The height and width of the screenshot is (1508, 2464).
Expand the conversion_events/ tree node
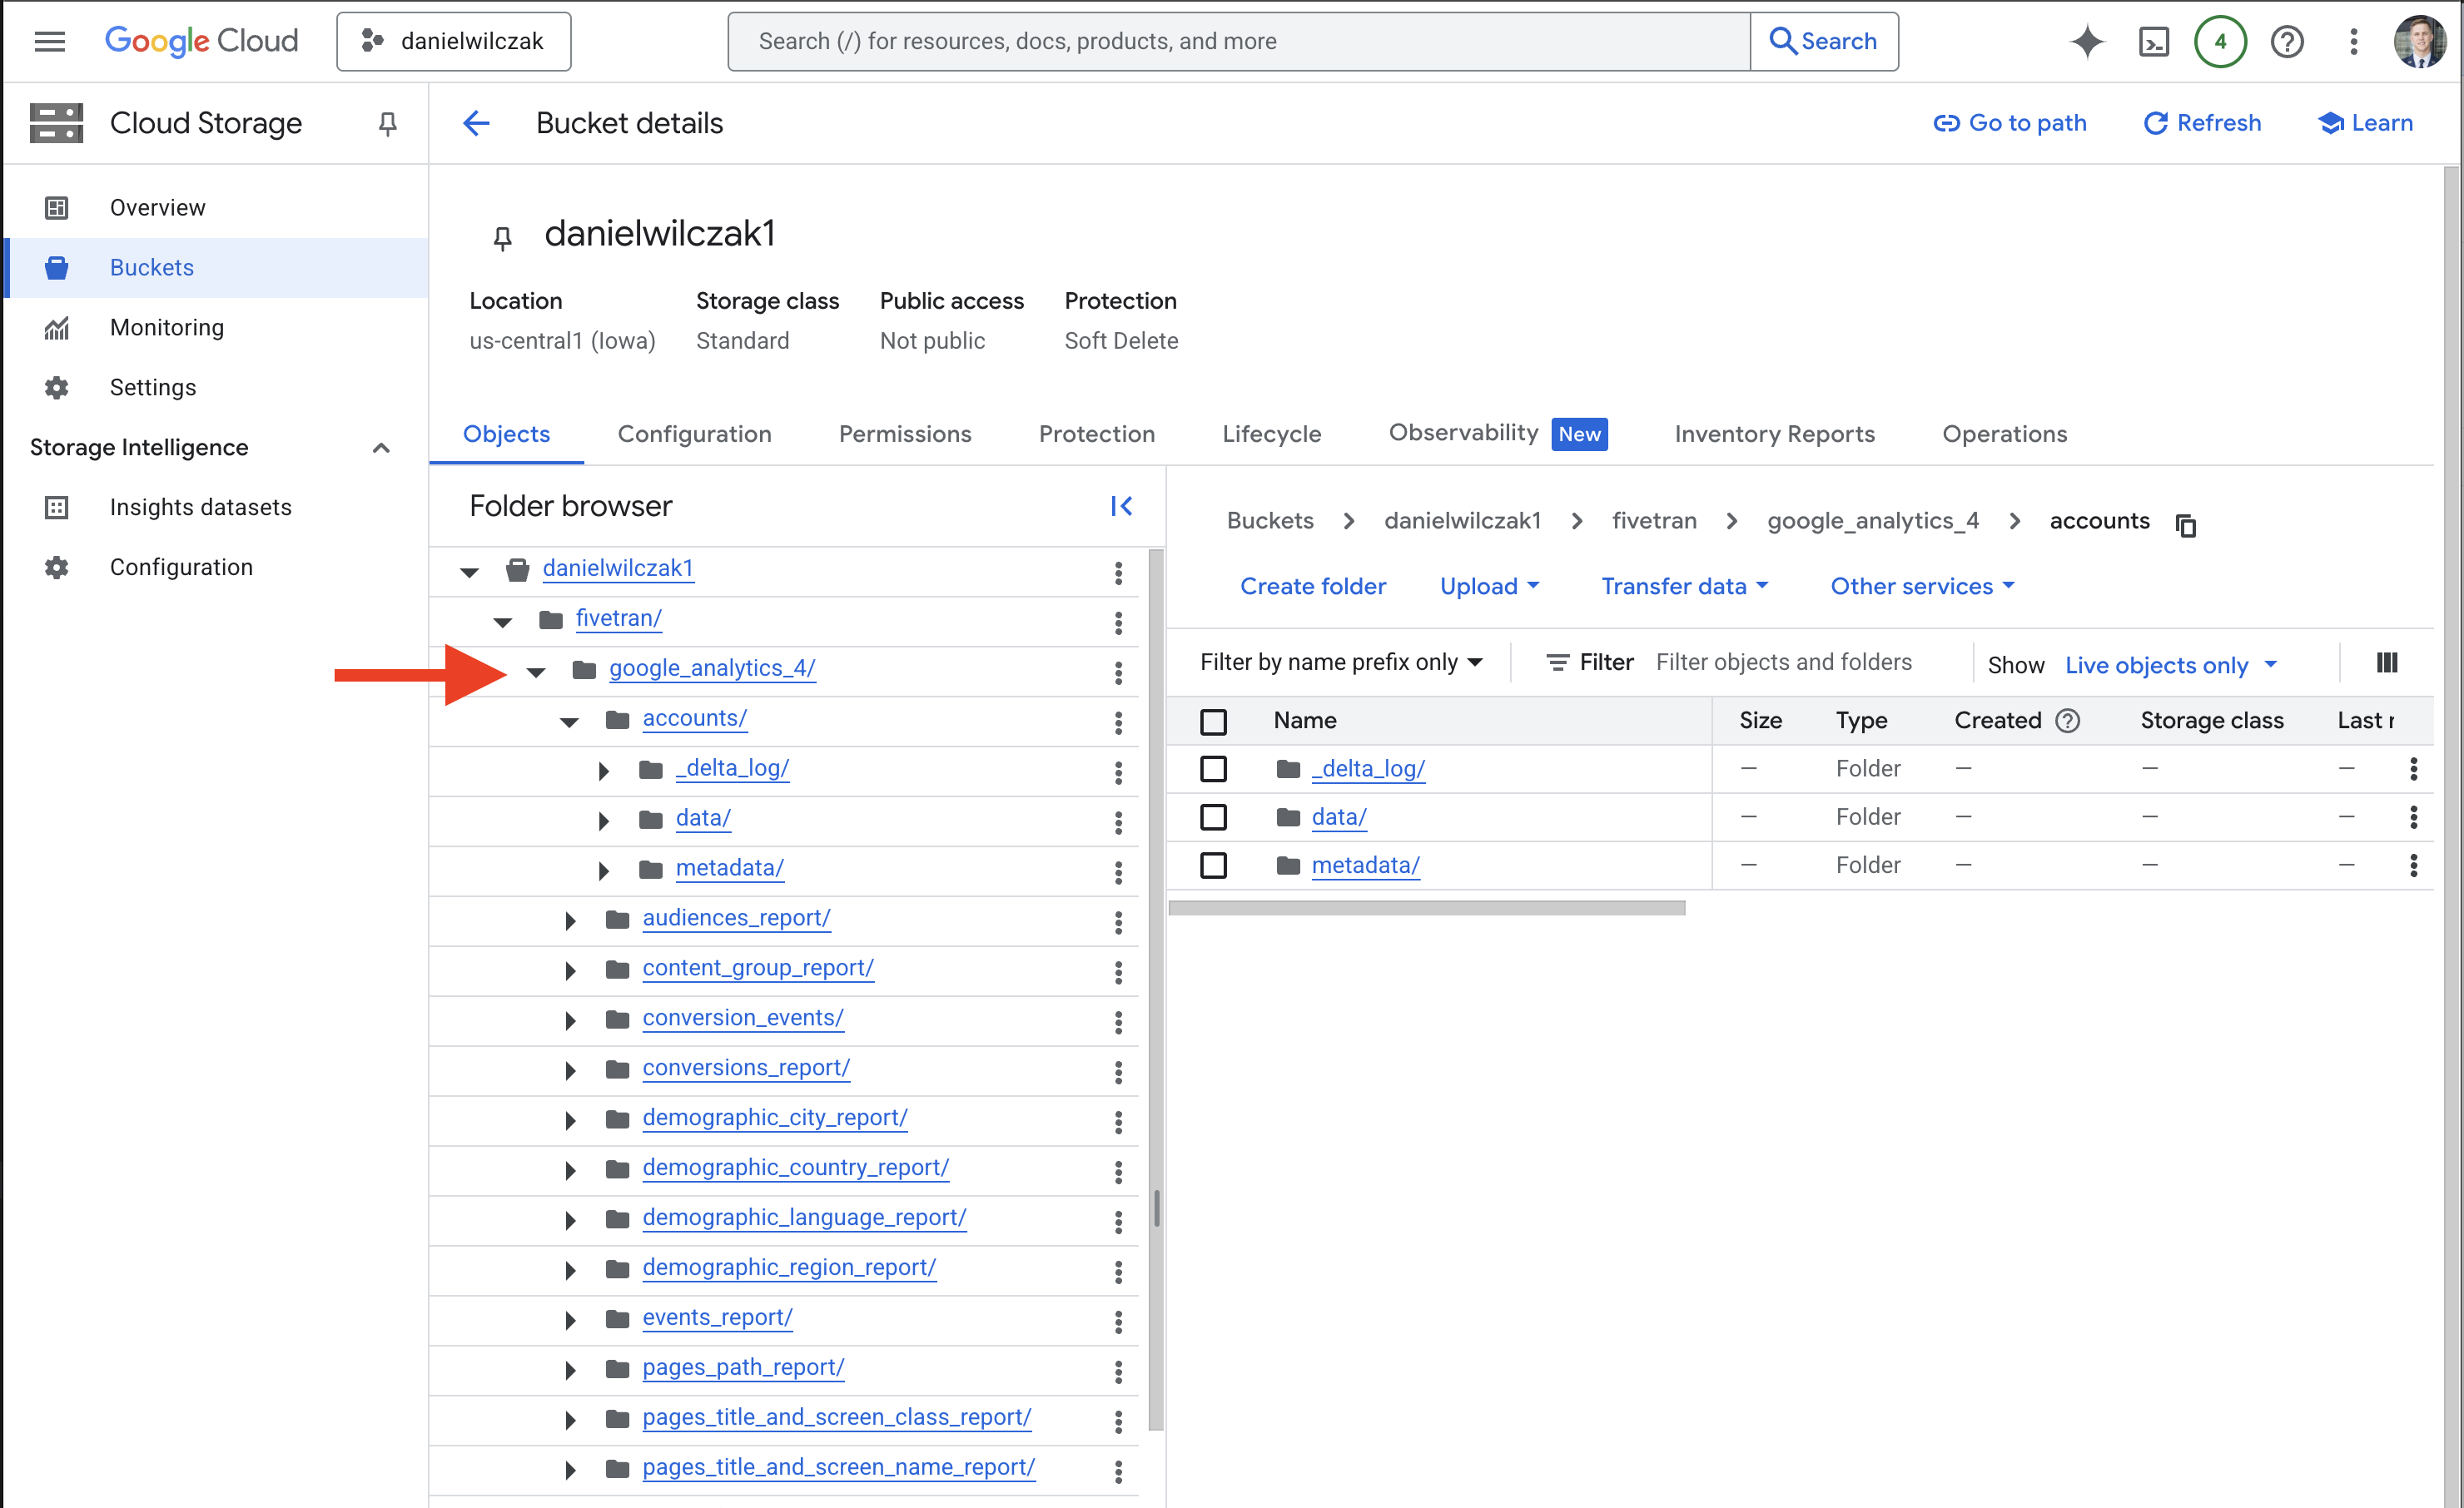tap(570, 1020)
